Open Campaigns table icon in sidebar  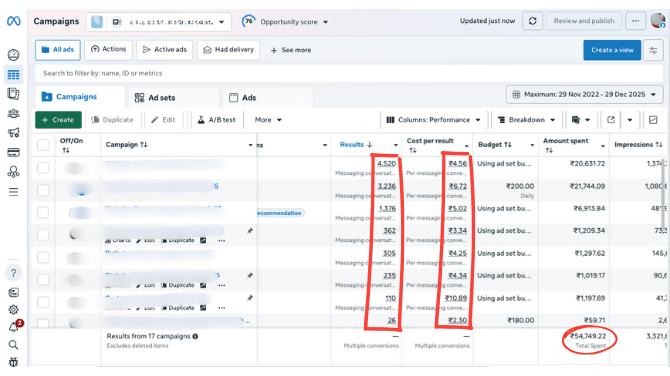tap(14, 75)
